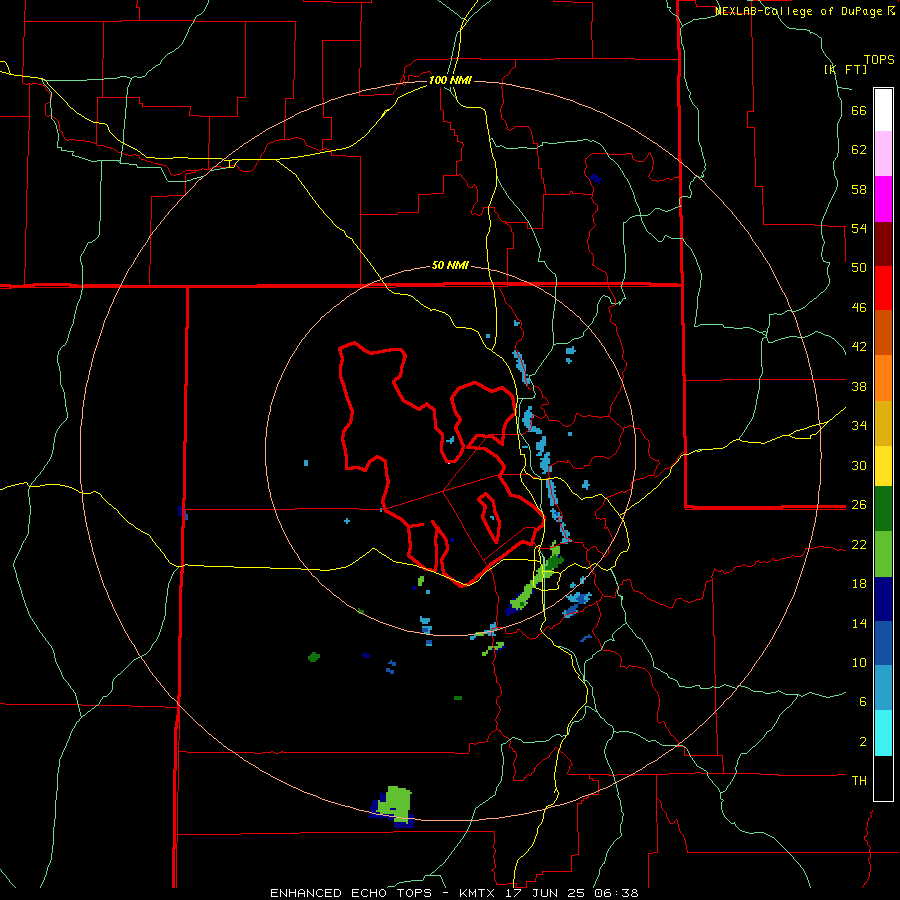Click the 62 value on the legend
This screenshot has height=900, width=900.
859,150
